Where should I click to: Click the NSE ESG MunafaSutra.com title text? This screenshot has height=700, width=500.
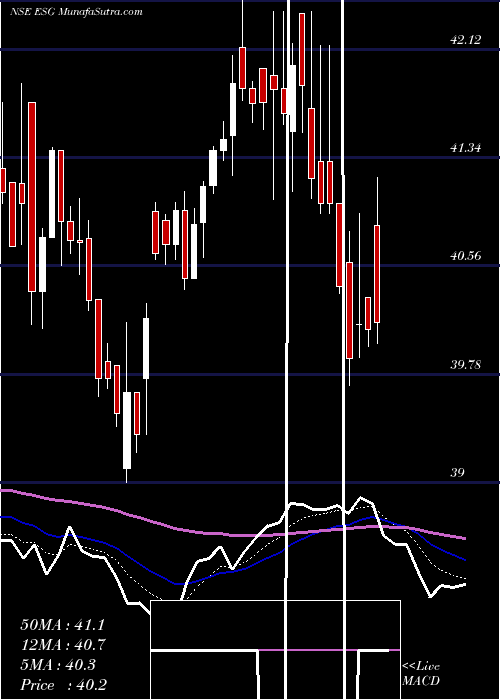point(76,12)
